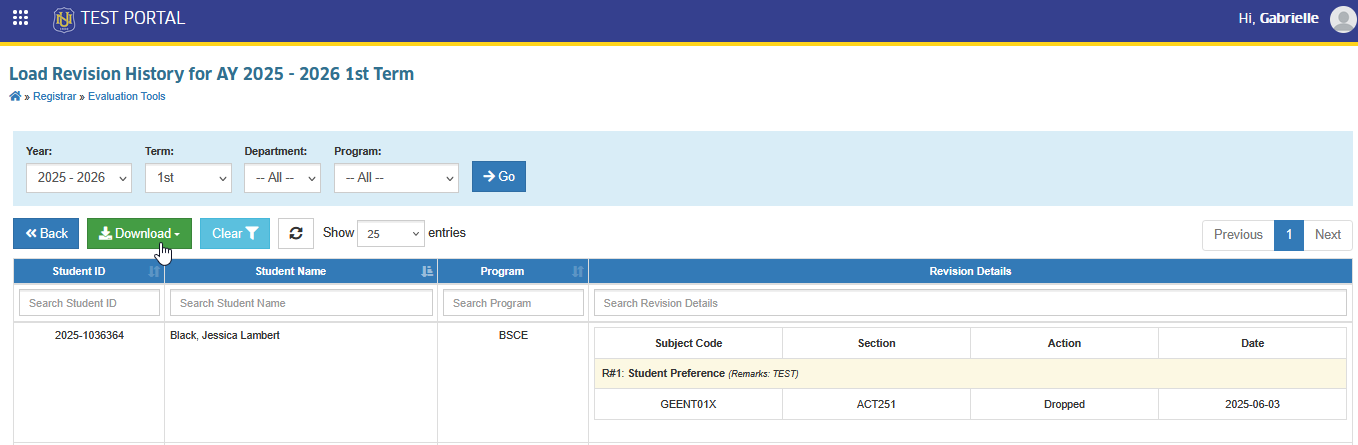This screenshot has height=445, width=1358.
Task: Sort by the Student Name column icon
Action: pos(427,271)
